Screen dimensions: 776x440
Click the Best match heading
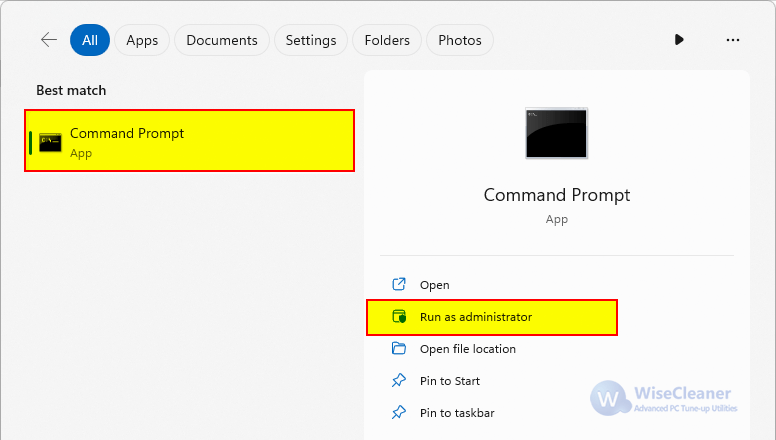point(71,90)
